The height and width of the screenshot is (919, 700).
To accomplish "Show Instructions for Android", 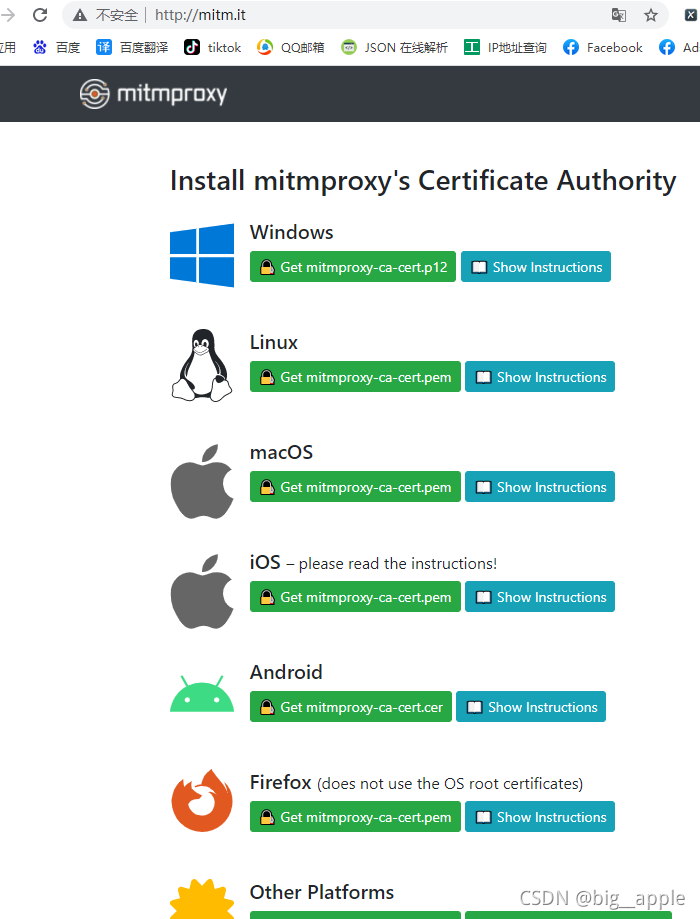I will click(531, 707).
